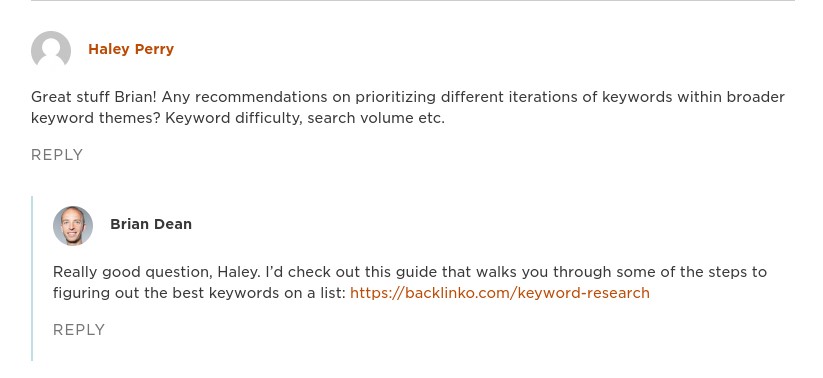Click the words "some of the steps to"
Viewport: 823px width, 378px height.
tap(691, 272)
